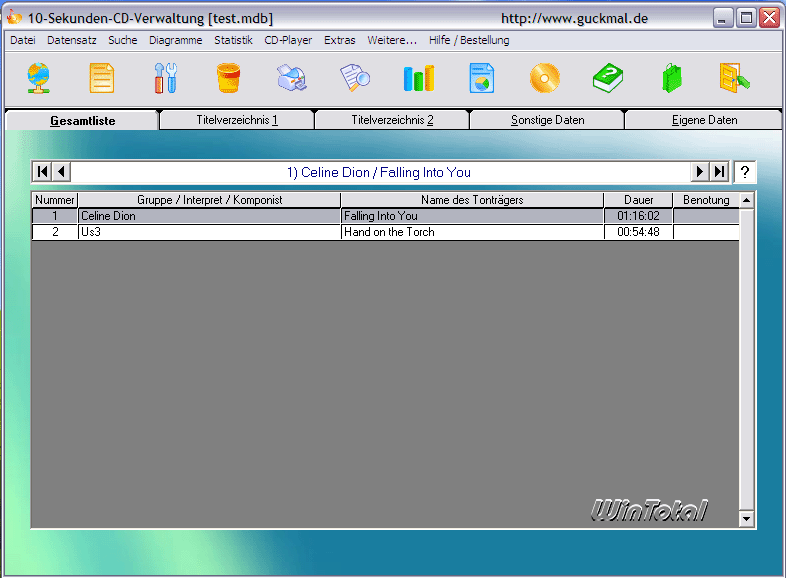Open the Sonstige Daten tab
The image size is (786, 578).
tap(547, 120)
